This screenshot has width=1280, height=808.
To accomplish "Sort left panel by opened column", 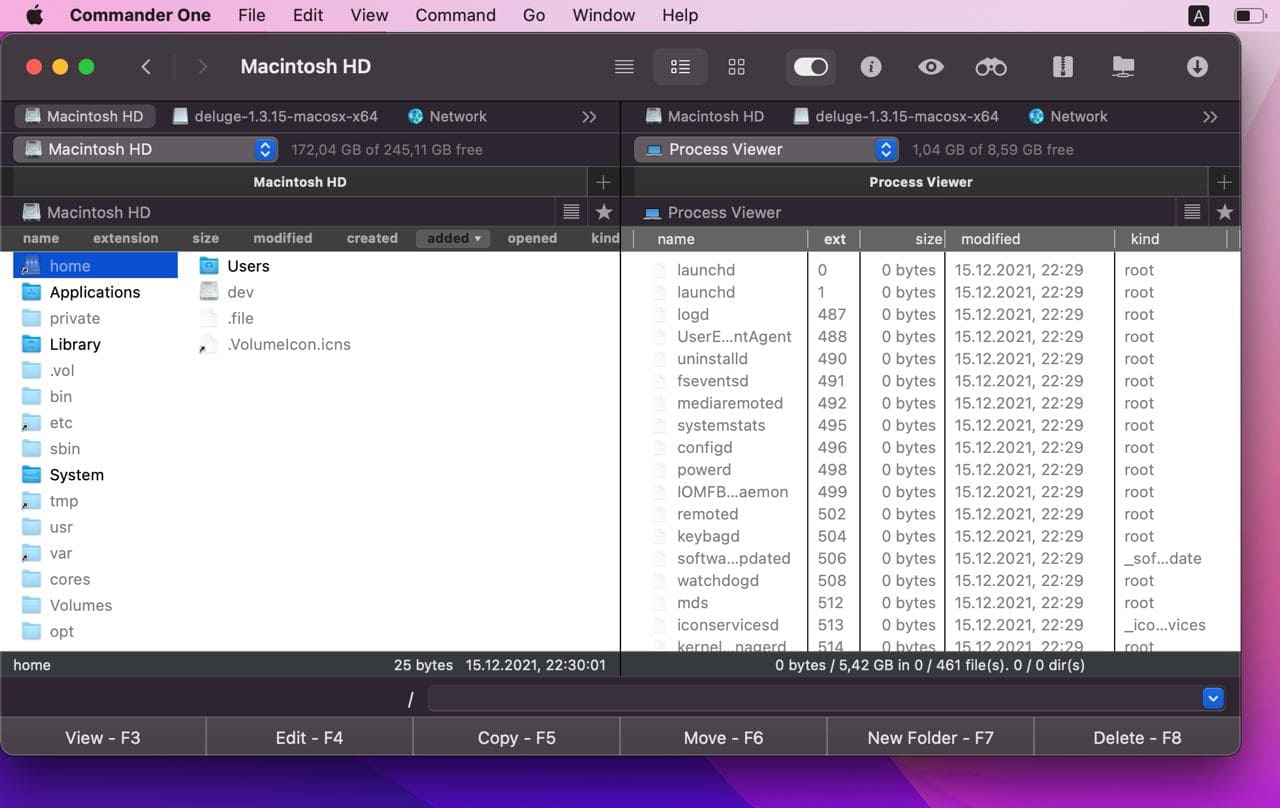I will (532, 238).
